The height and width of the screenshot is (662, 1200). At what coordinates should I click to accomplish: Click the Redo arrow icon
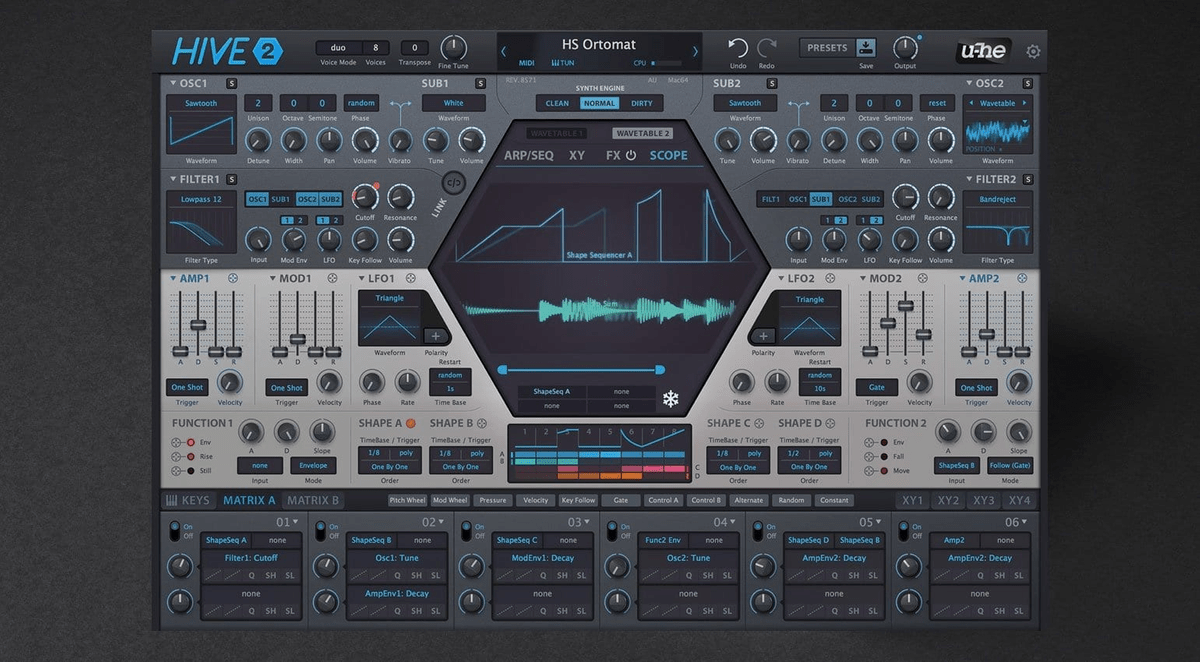click(x=767, y=47)
